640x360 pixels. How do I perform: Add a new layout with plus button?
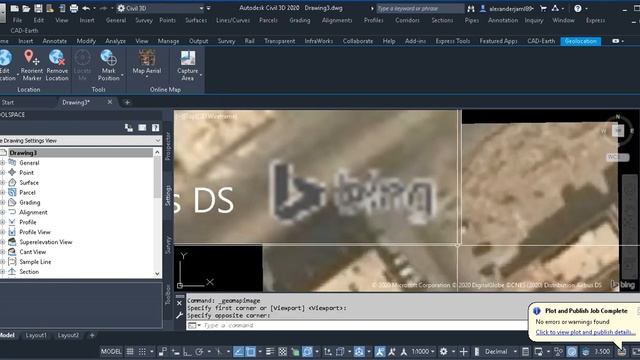[x=92, y=335]
